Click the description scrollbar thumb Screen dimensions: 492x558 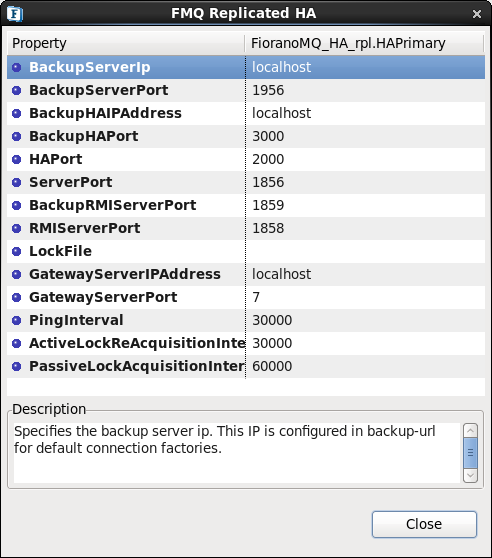coord(470,453)
